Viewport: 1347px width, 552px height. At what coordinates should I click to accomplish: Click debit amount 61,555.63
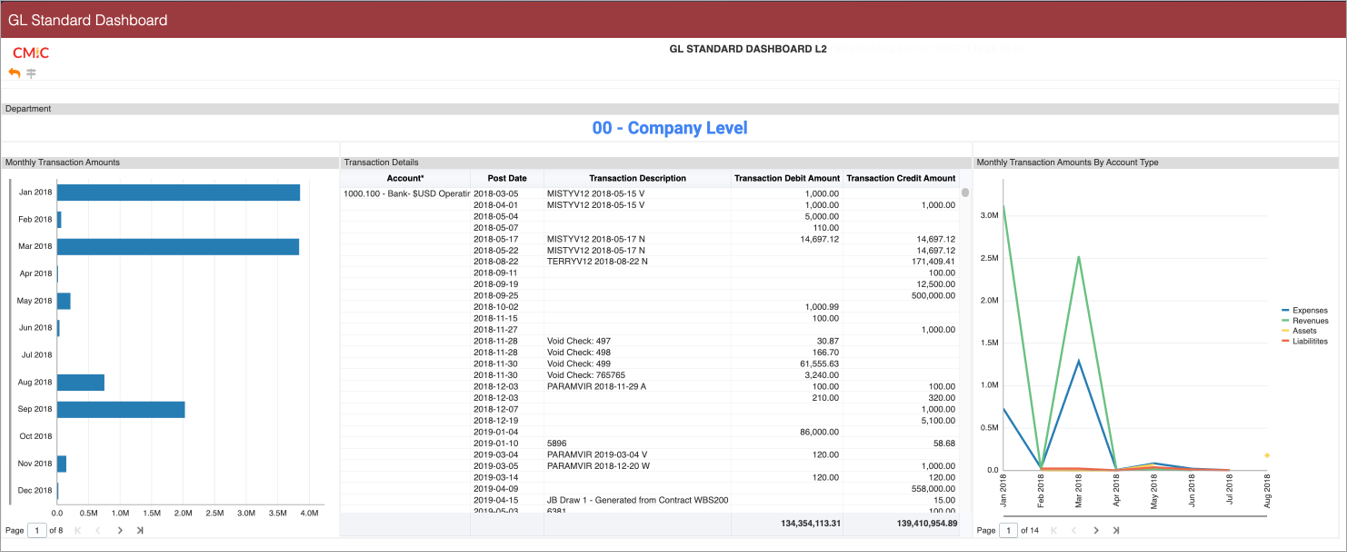point(817,362)
